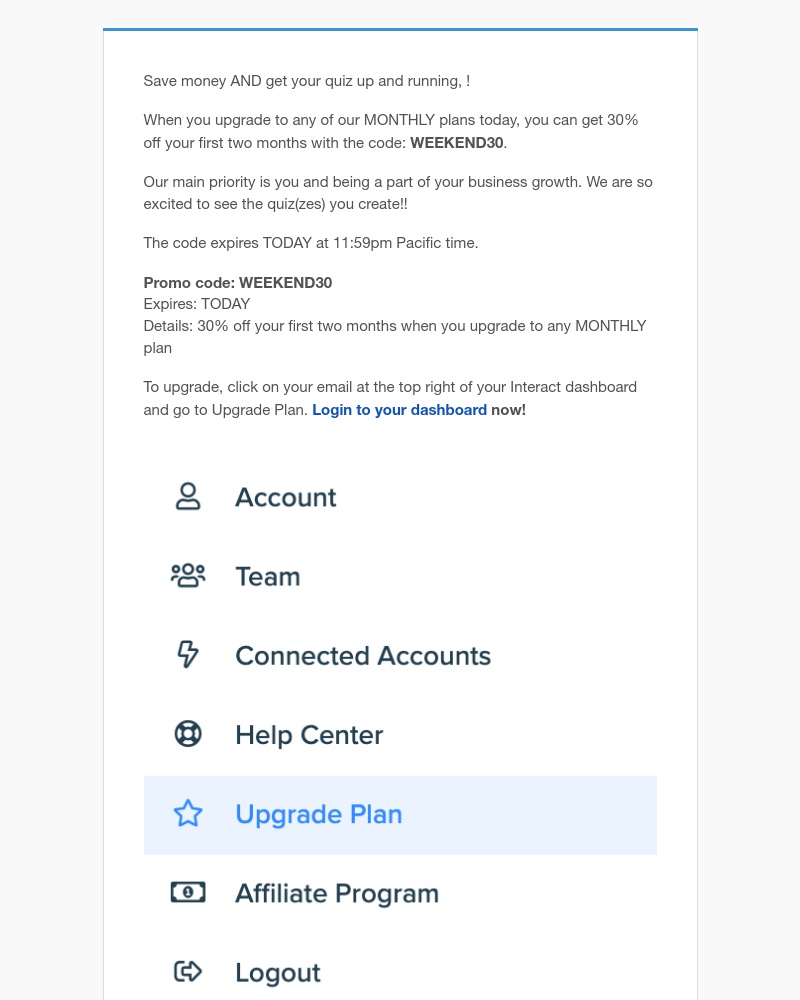Click the Upgrade Plan star icon
This screenshot has width=800, height=1000.
tap(188, 813)
